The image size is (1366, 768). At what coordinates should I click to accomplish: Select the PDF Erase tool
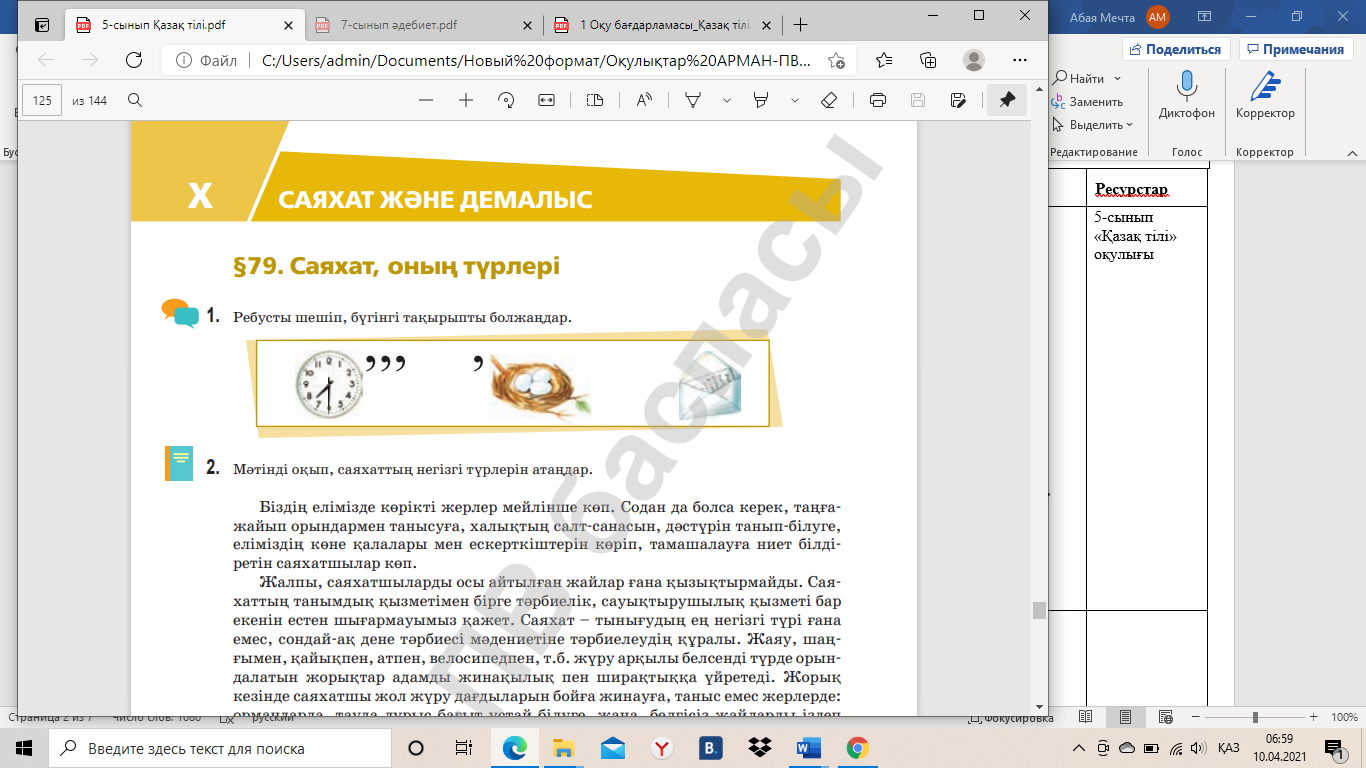(x=828, y=100)
